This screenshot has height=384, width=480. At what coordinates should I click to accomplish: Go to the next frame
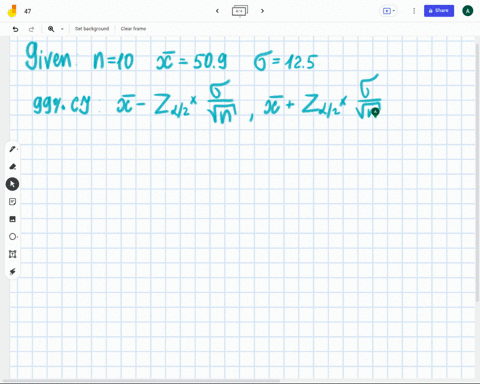[262, 11]
